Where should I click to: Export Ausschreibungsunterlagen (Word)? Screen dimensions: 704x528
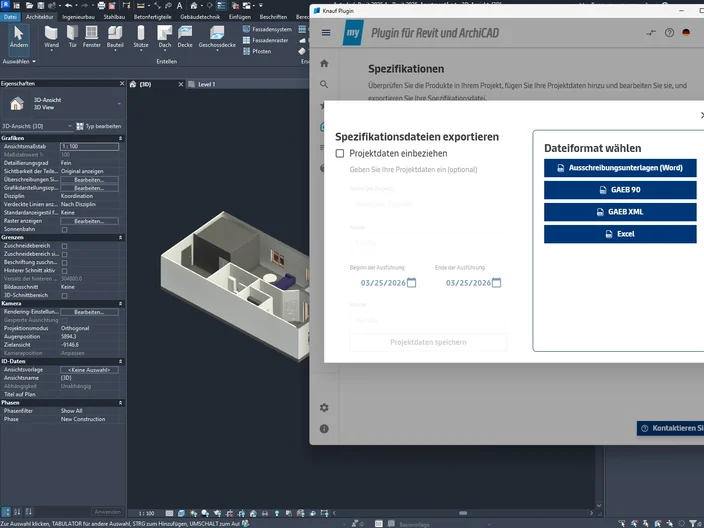pos(620,168)
